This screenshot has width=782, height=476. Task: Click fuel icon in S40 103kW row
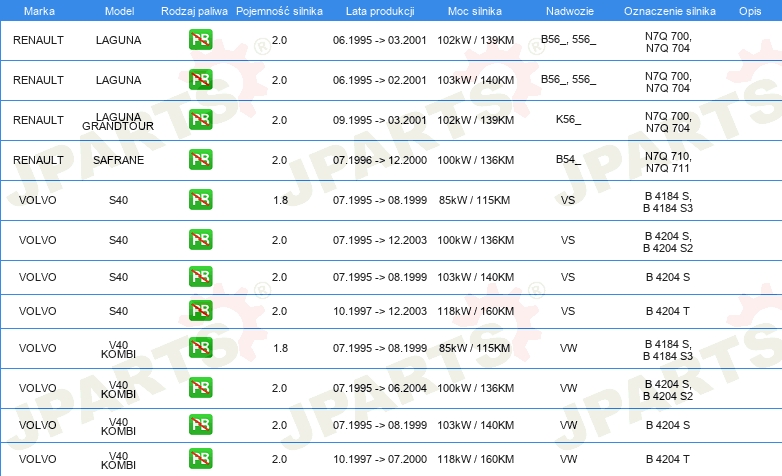(x=200, y=276)
